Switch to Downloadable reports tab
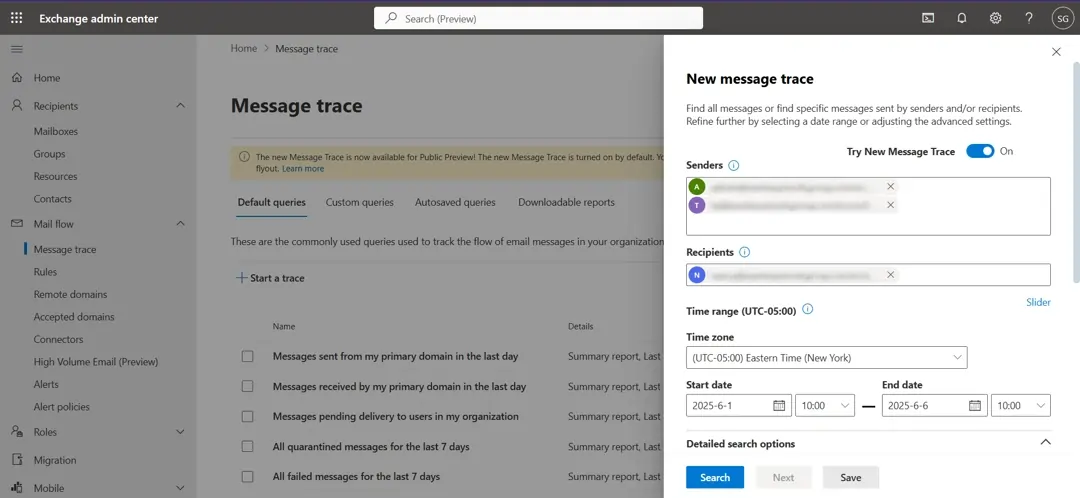The width and height of the screenshot is (1080, 498). pyautogui.click(x=566, y=202)
